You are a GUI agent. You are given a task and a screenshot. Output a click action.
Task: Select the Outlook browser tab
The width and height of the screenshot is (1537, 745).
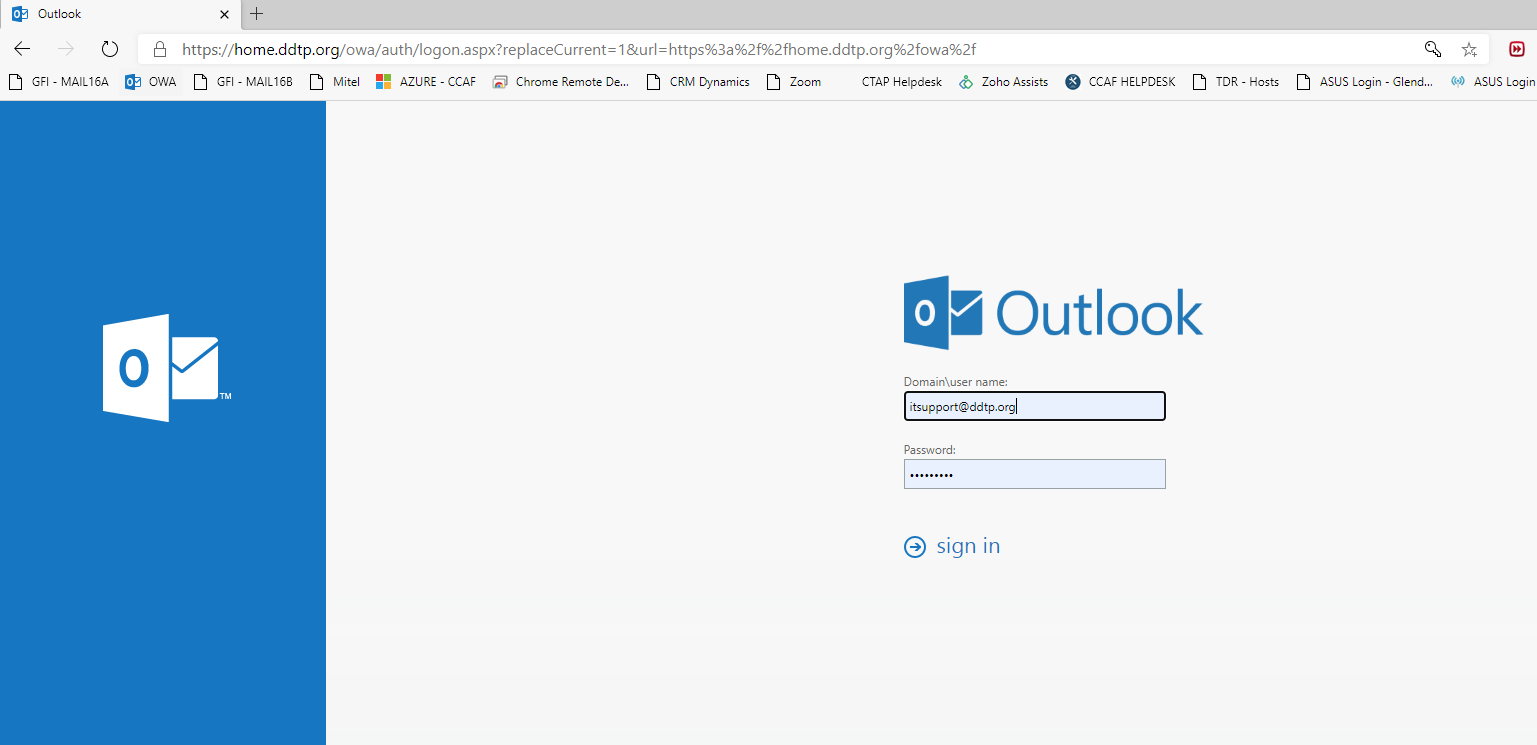pos(120,14)
